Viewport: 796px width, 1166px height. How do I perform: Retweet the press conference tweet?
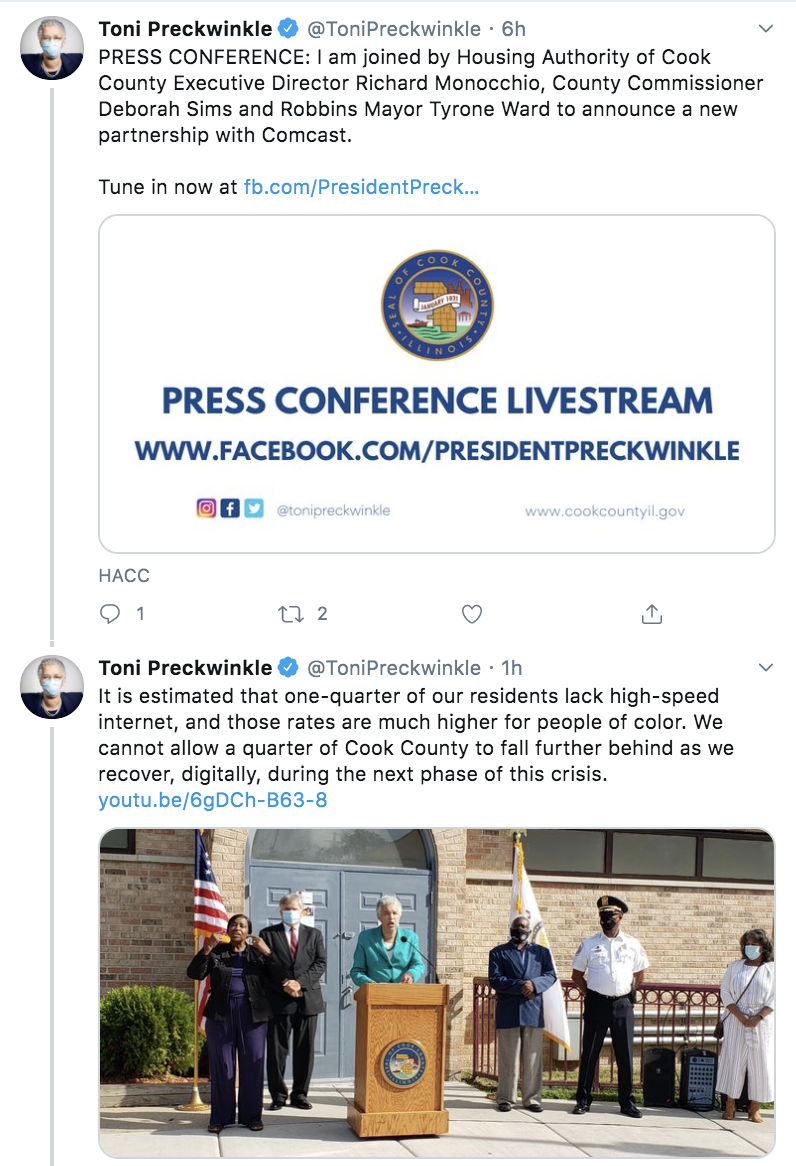292,614
